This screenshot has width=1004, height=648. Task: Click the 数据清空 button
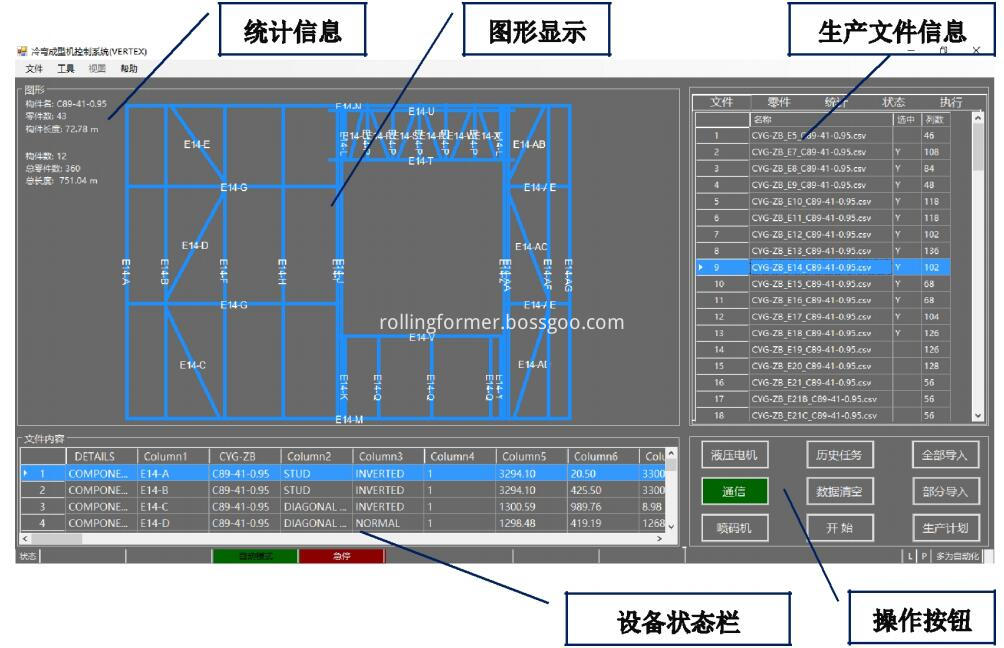click(839, 492)
